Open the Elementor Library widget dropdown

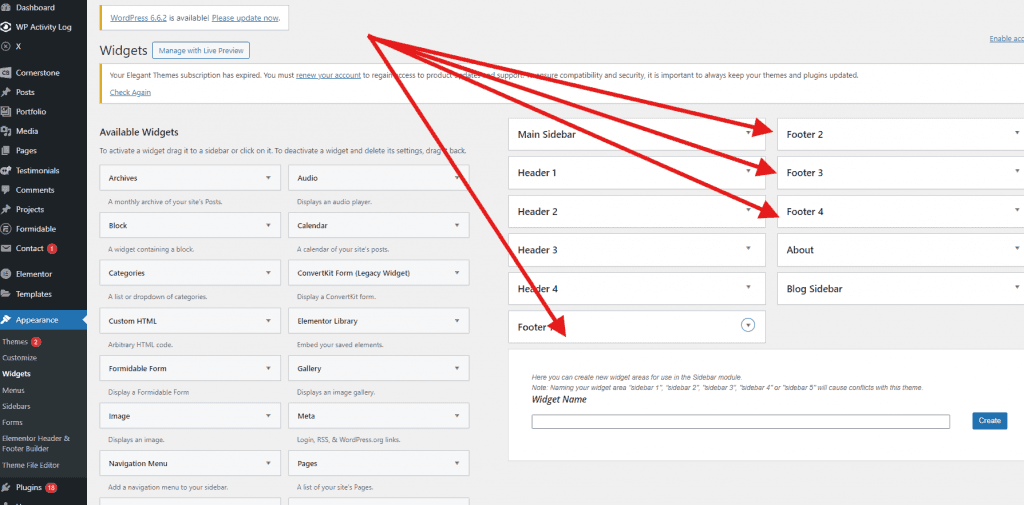(x=456, y=321)
